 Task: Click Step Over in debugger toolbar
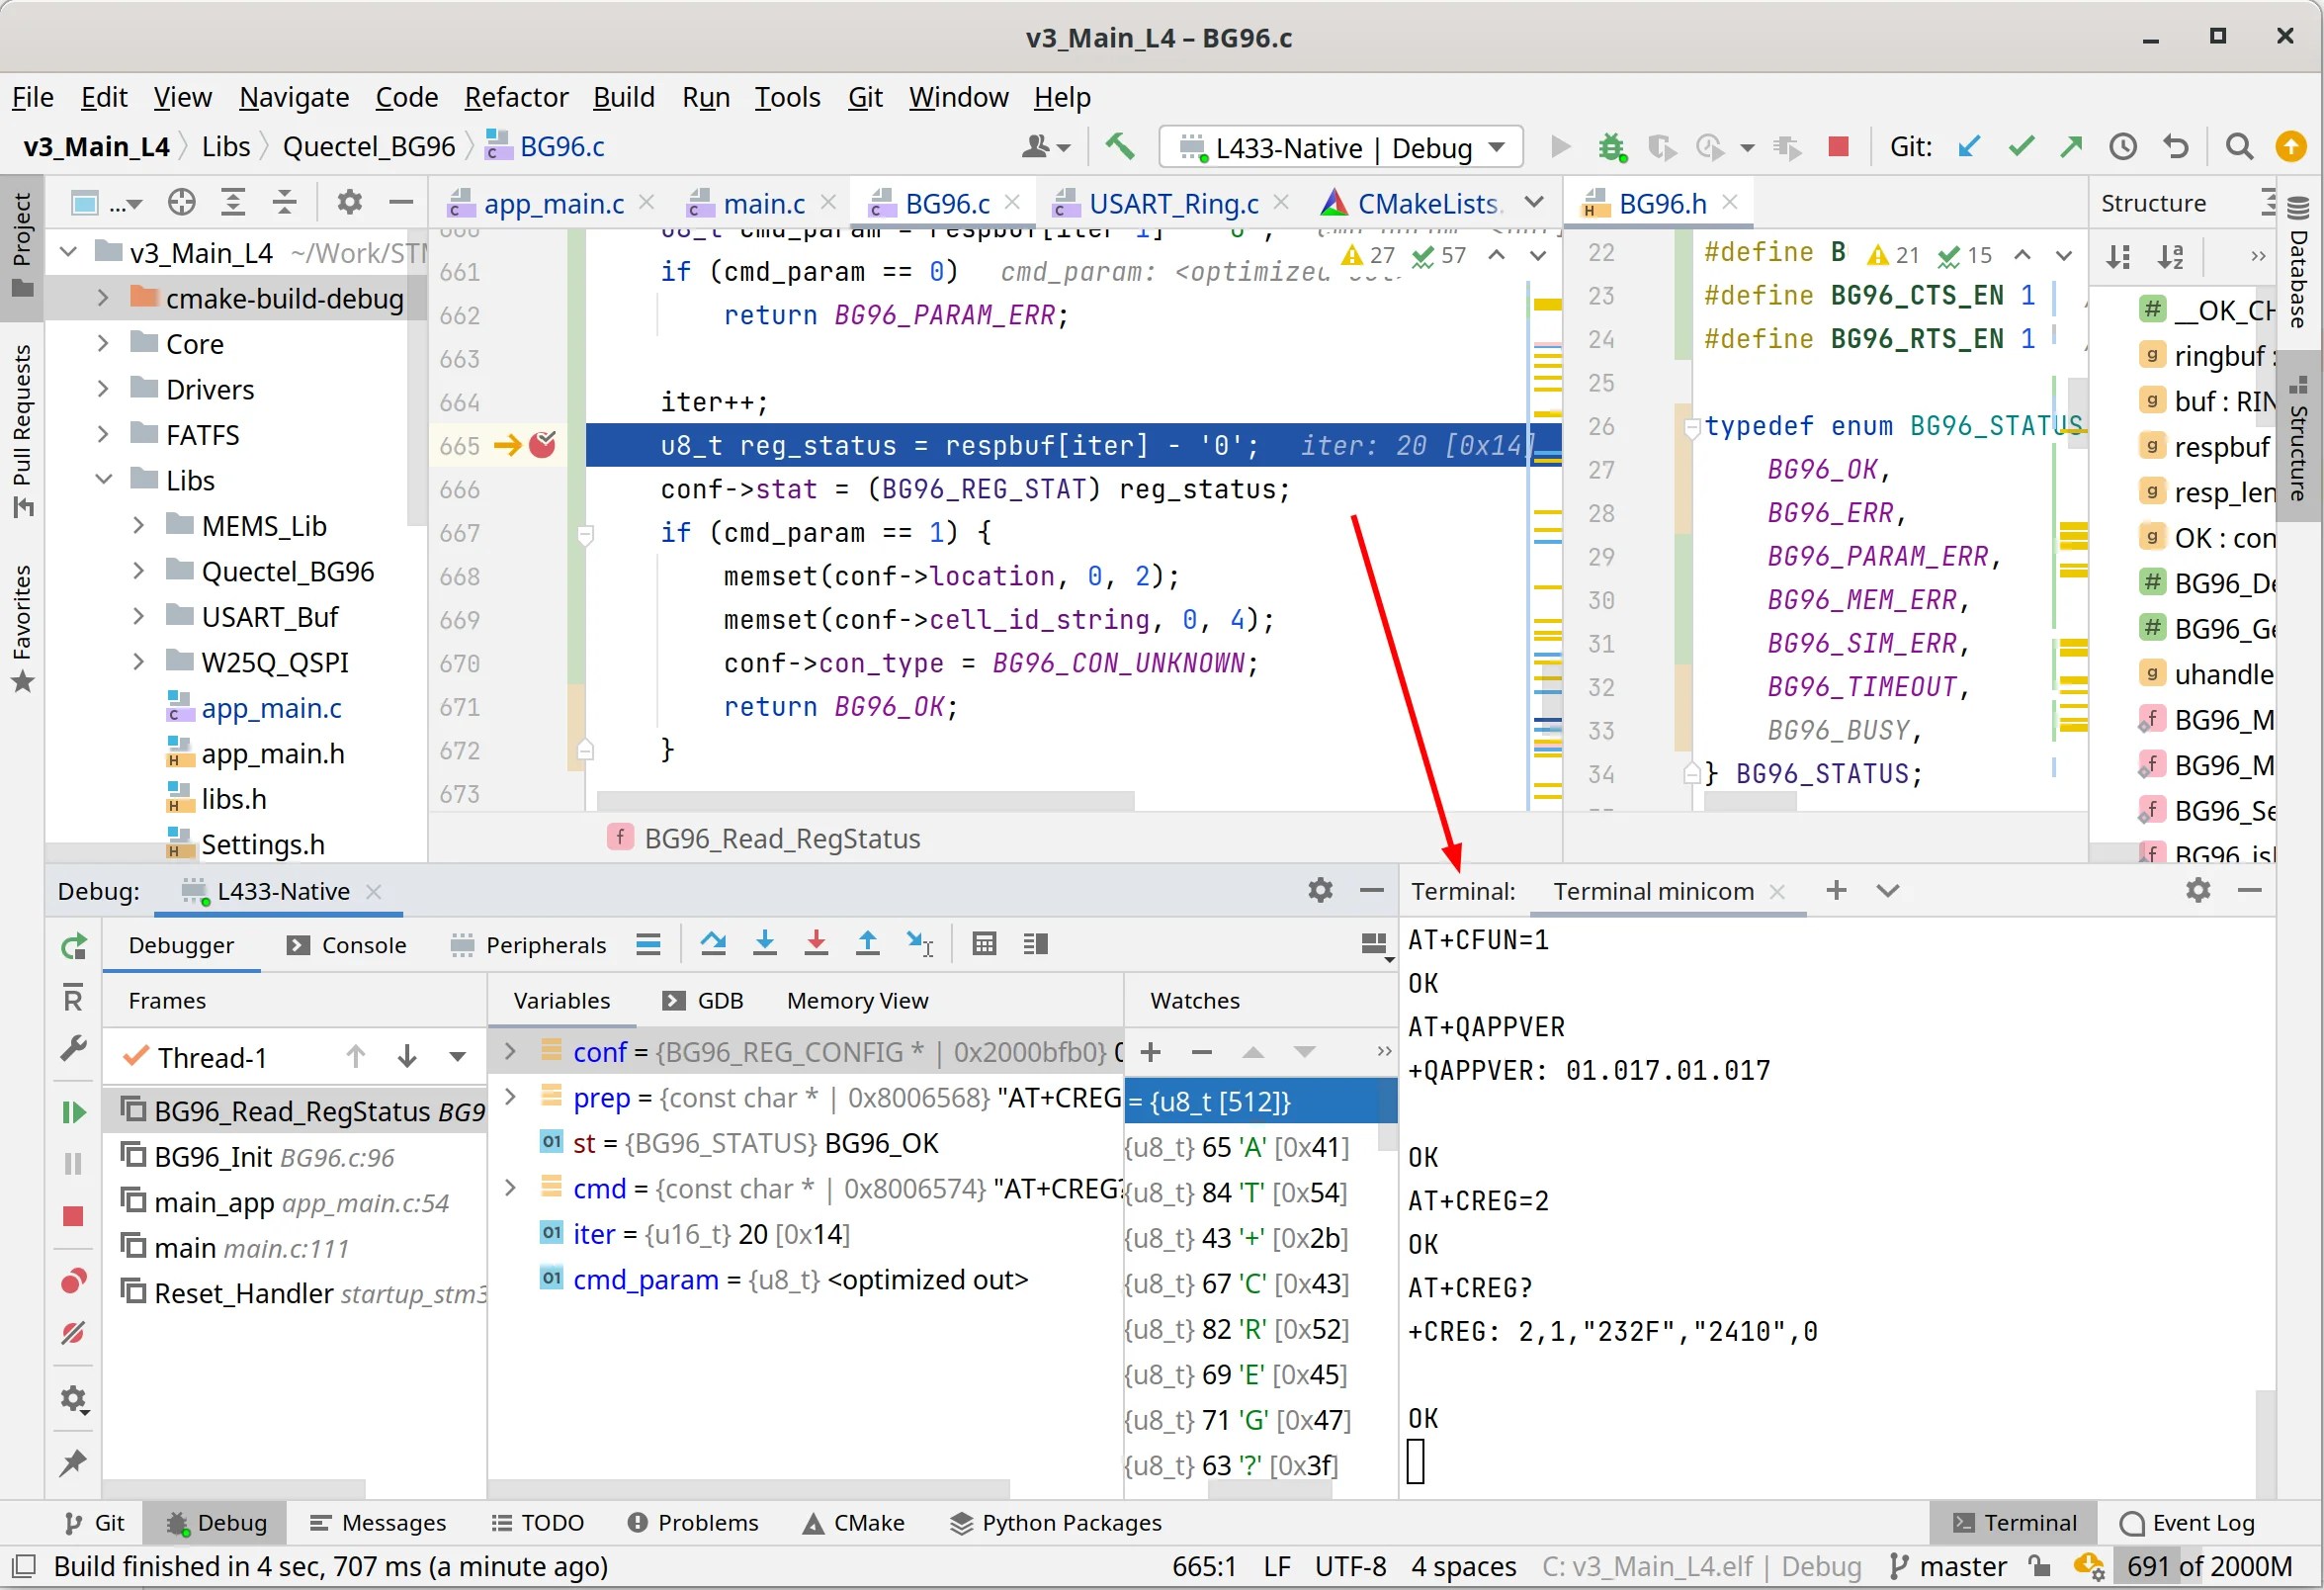[713, 943]
